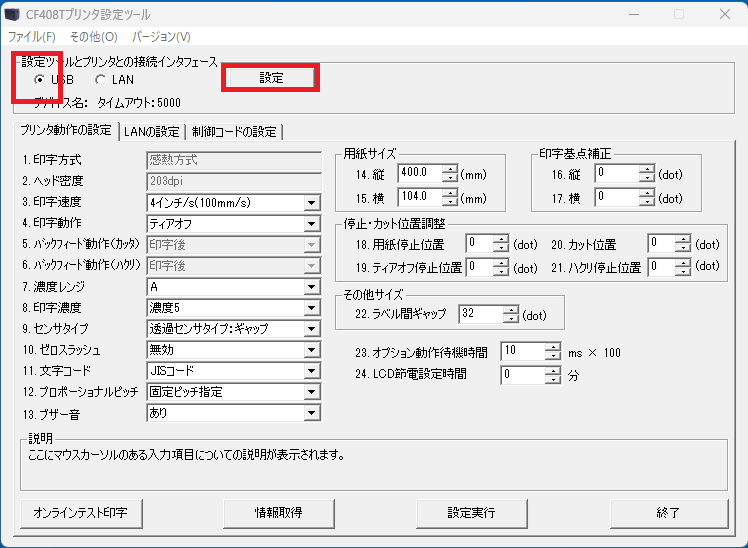748x548 pixels.
Task: Click the 用紙サイズ 縦 field showing 400.0
Action: (420, 173)
